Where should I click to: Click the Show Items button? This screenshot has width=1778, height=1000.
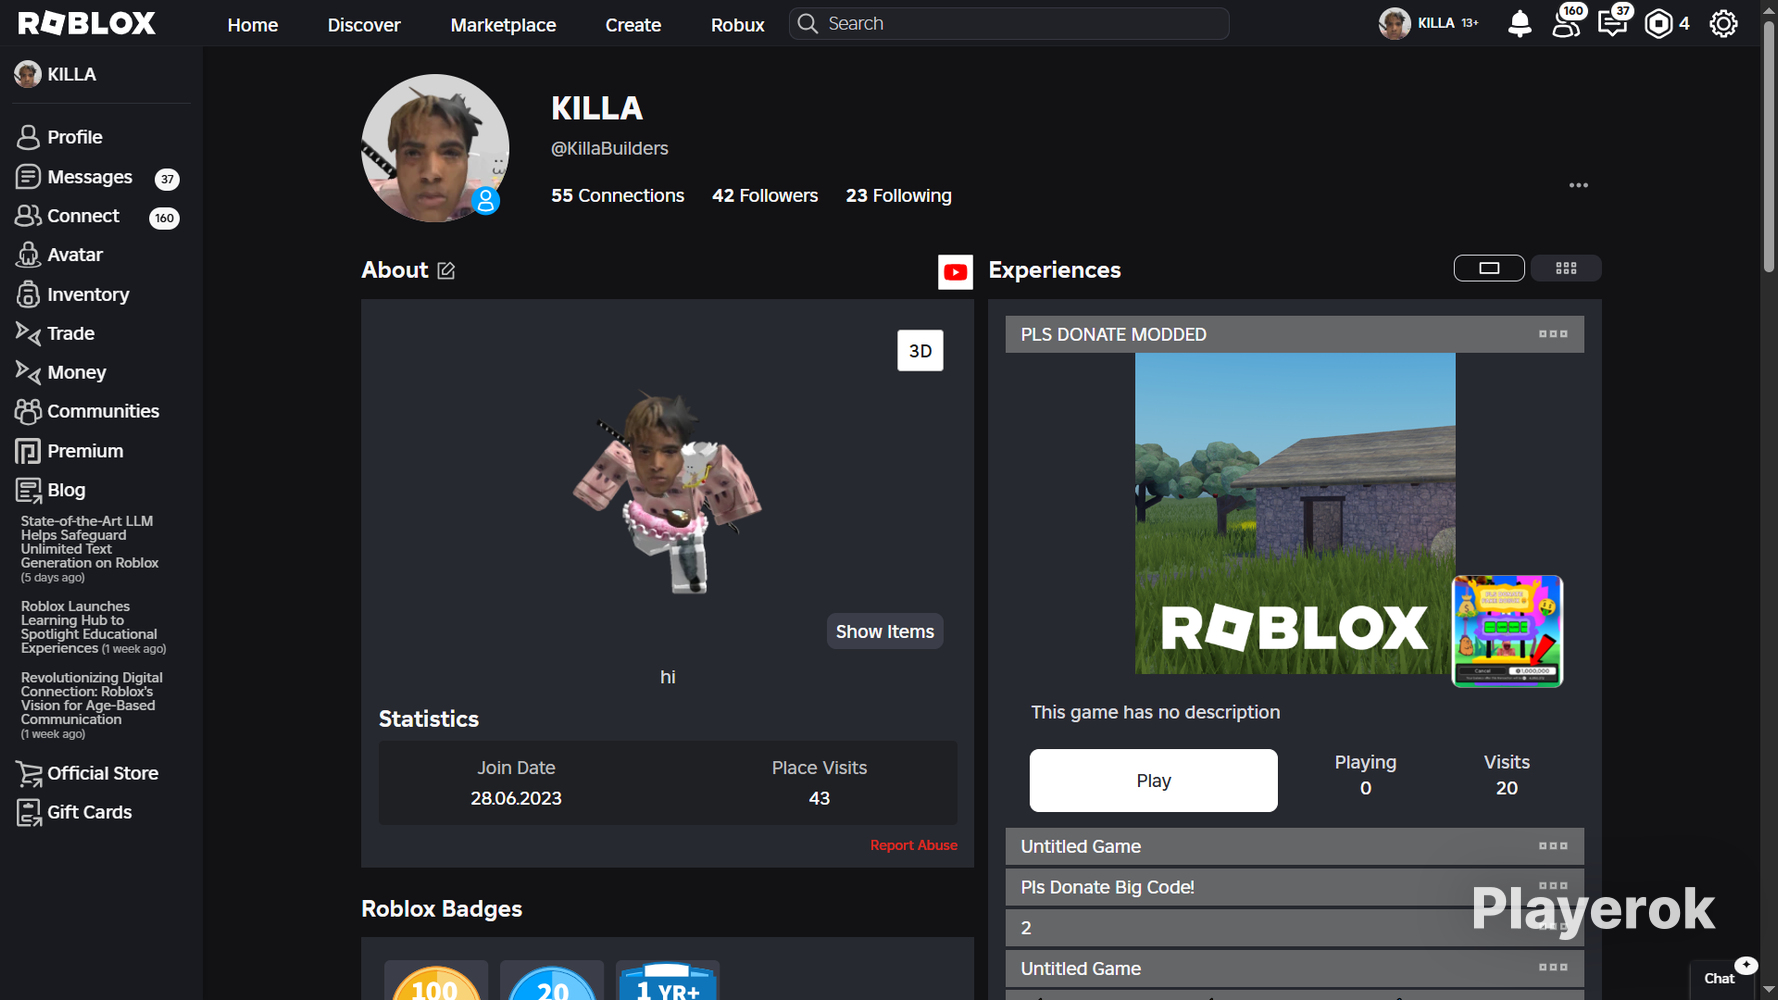pos(885,631)
